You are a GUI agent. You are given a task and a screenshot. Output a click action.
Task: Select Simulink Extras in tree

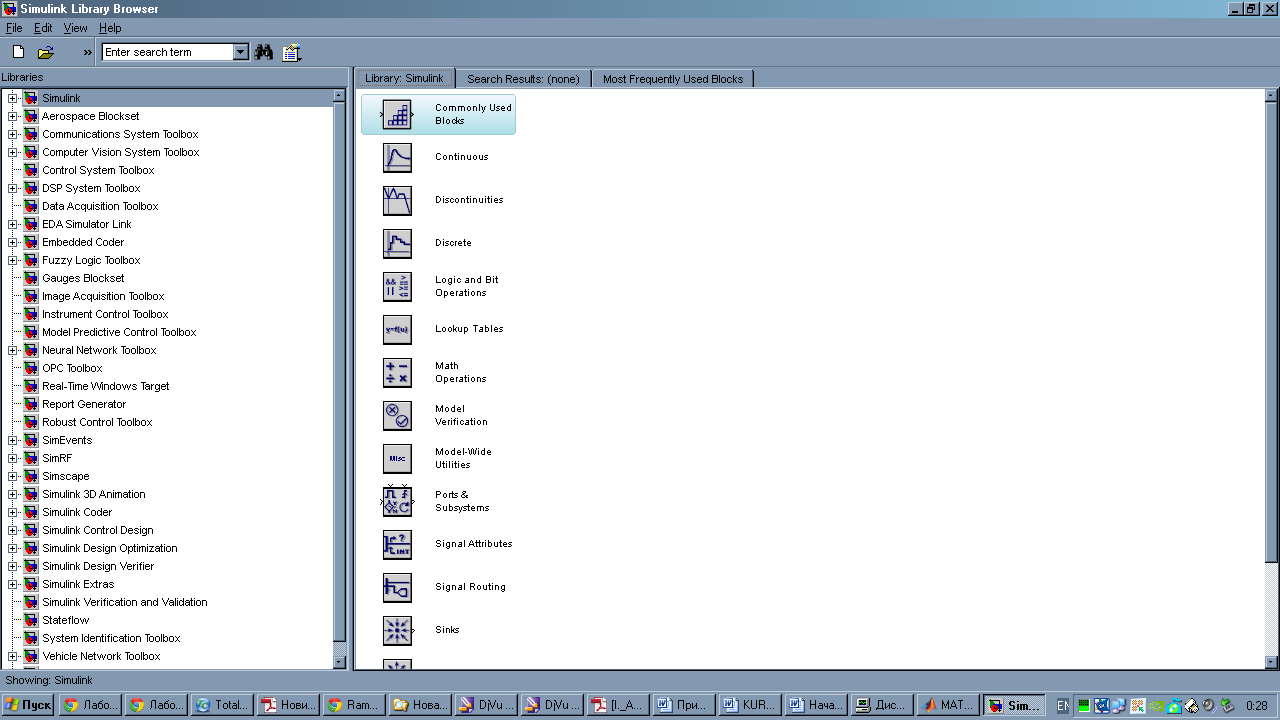click(x=78, y=584)
